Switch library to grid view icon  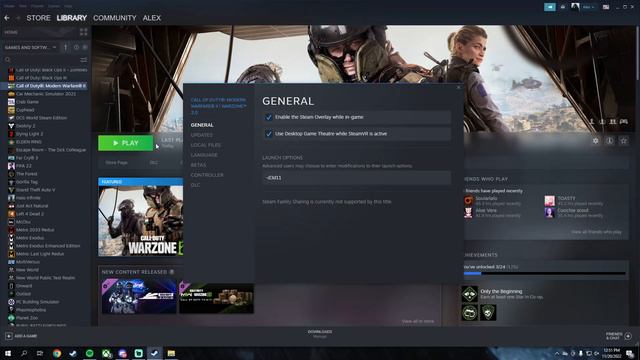point(84,32)
